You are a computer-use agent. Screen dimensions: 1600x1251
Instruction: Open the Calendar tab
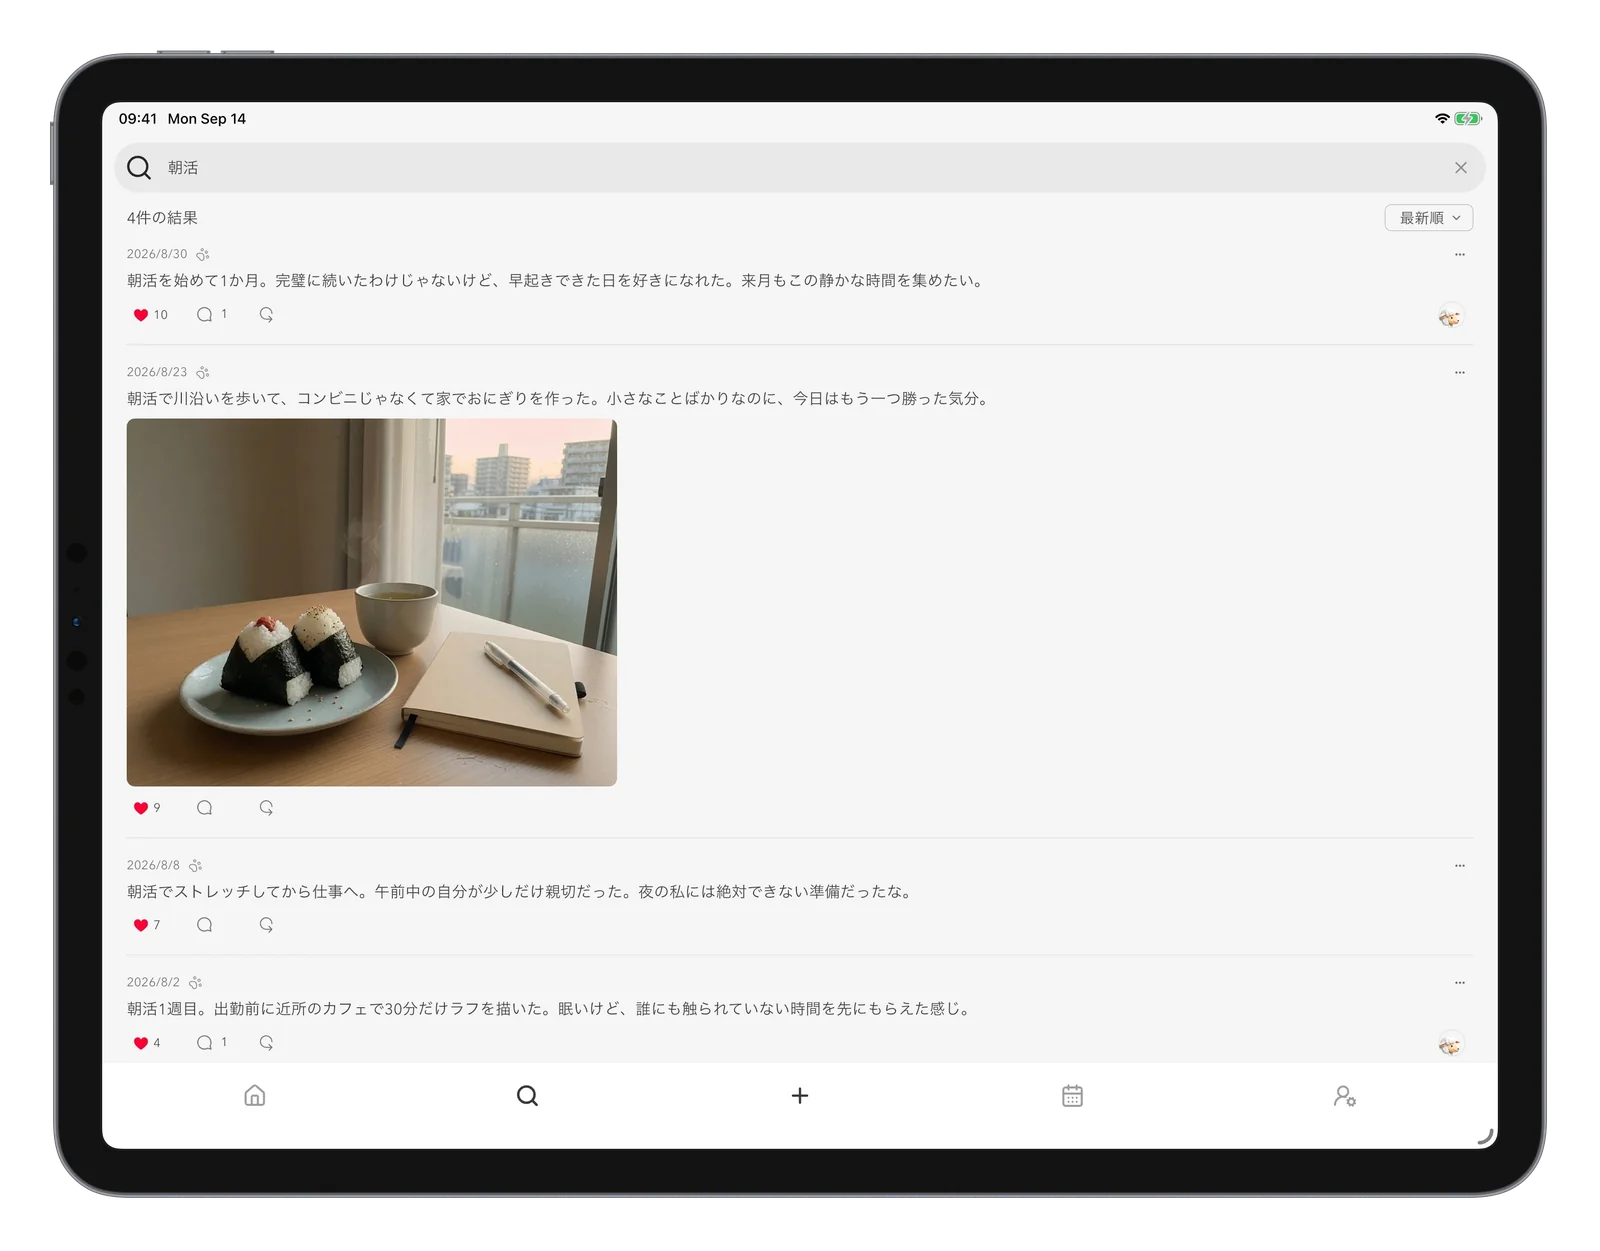(x=1072, y=1096)
